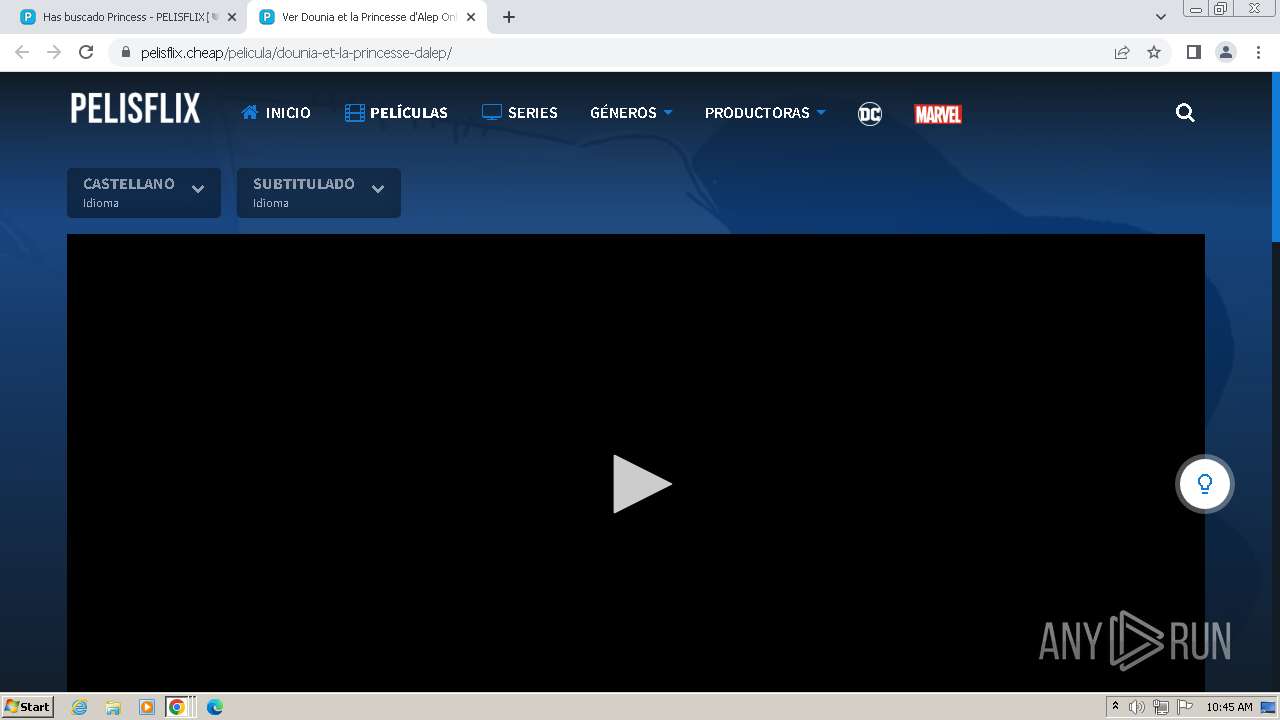Click the INICIO house icon
The height and width of the screenshot is (720, 1280).
click(x=250, y=112)
